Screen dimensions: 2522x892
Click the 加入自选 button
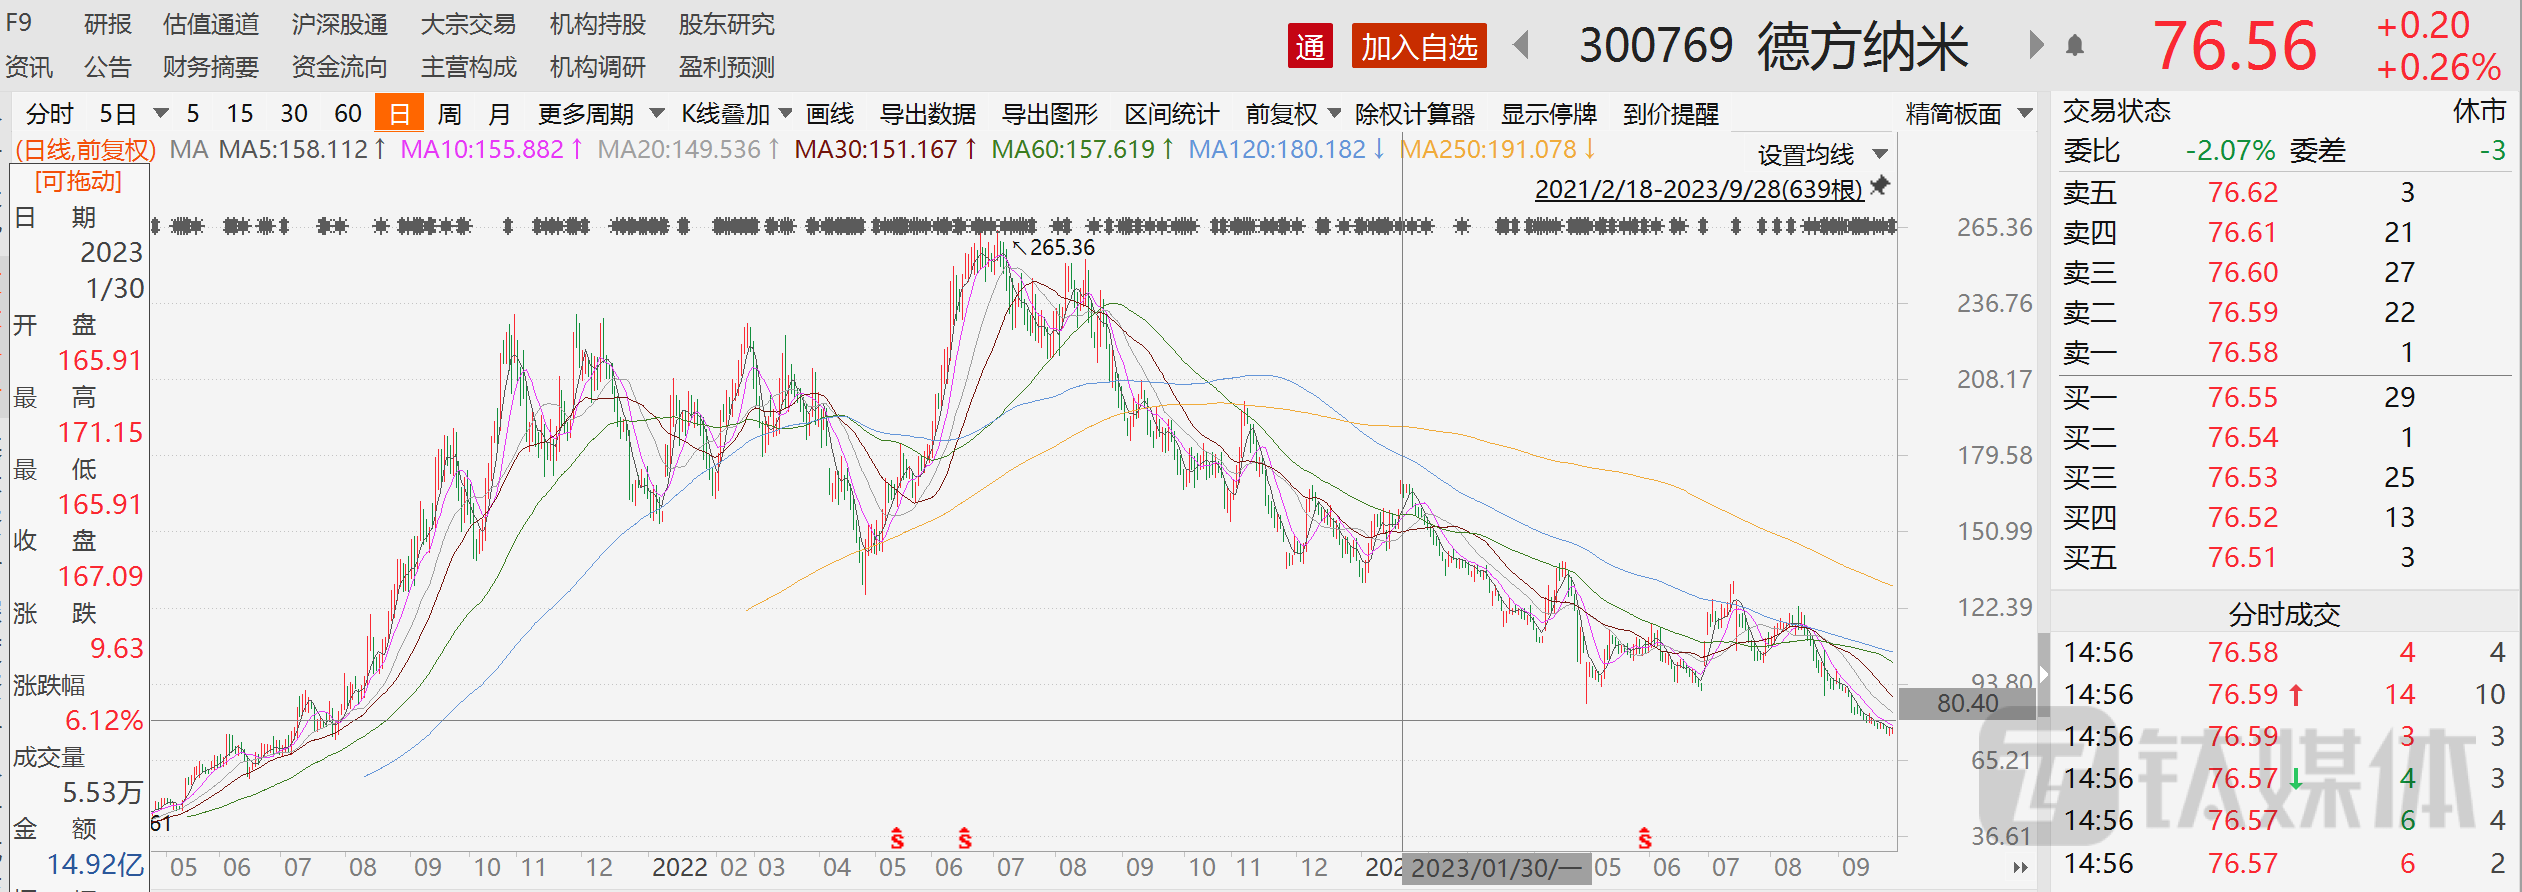tap(1418, 46)
